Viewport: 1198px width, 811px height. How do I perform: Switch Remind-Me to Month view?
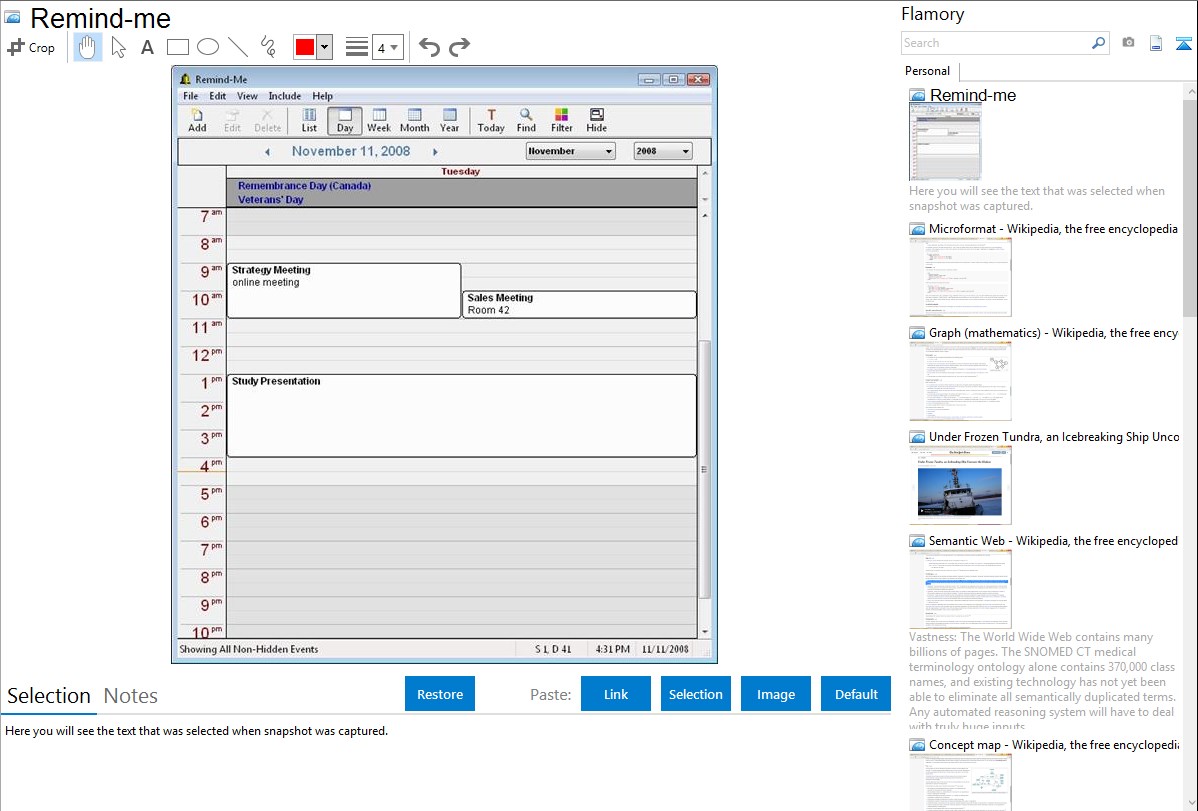coord(415,120)
